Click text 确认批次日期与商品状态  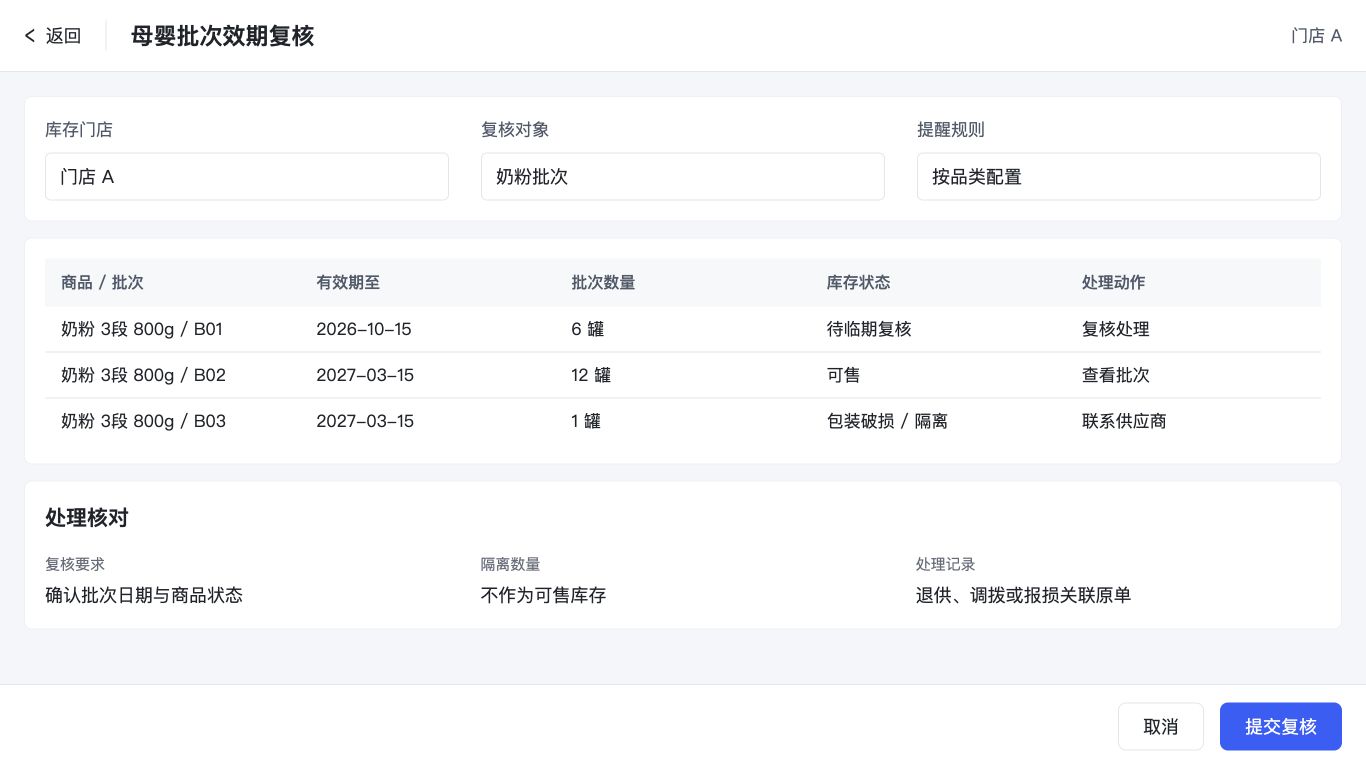pyautogui.click(x=144, y=595)
